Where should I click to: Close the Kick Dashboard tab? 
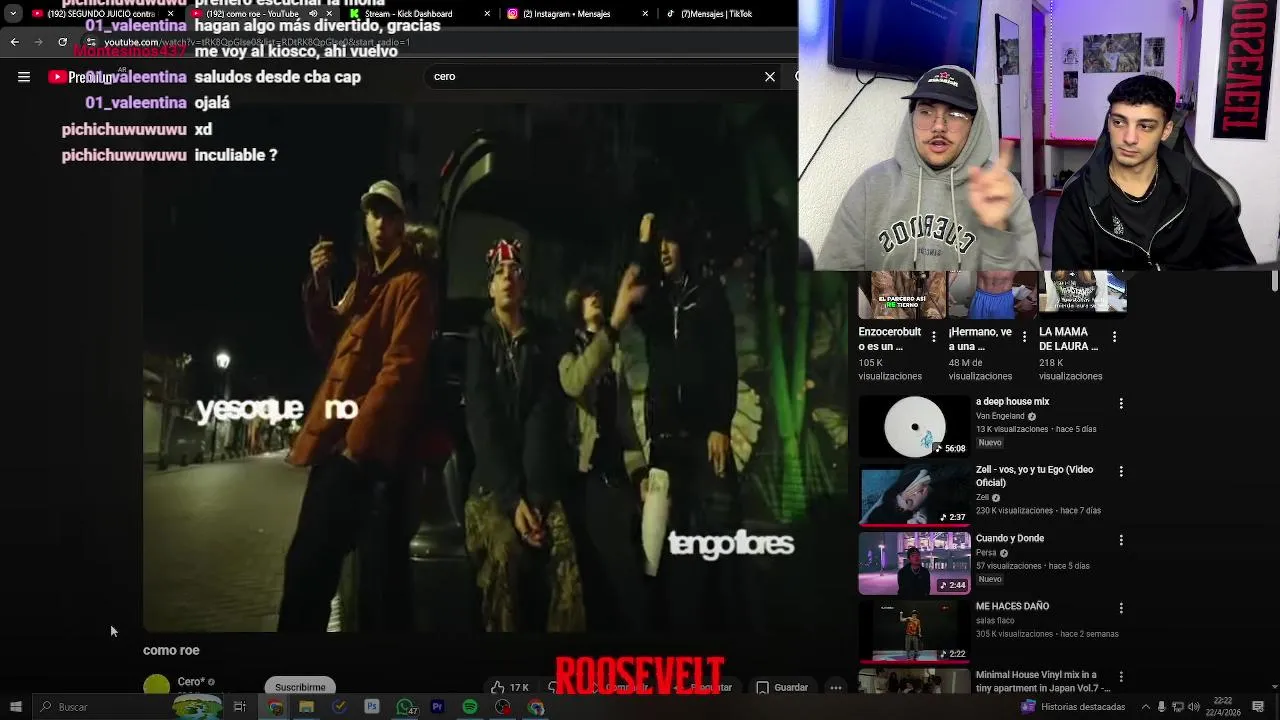487,14
